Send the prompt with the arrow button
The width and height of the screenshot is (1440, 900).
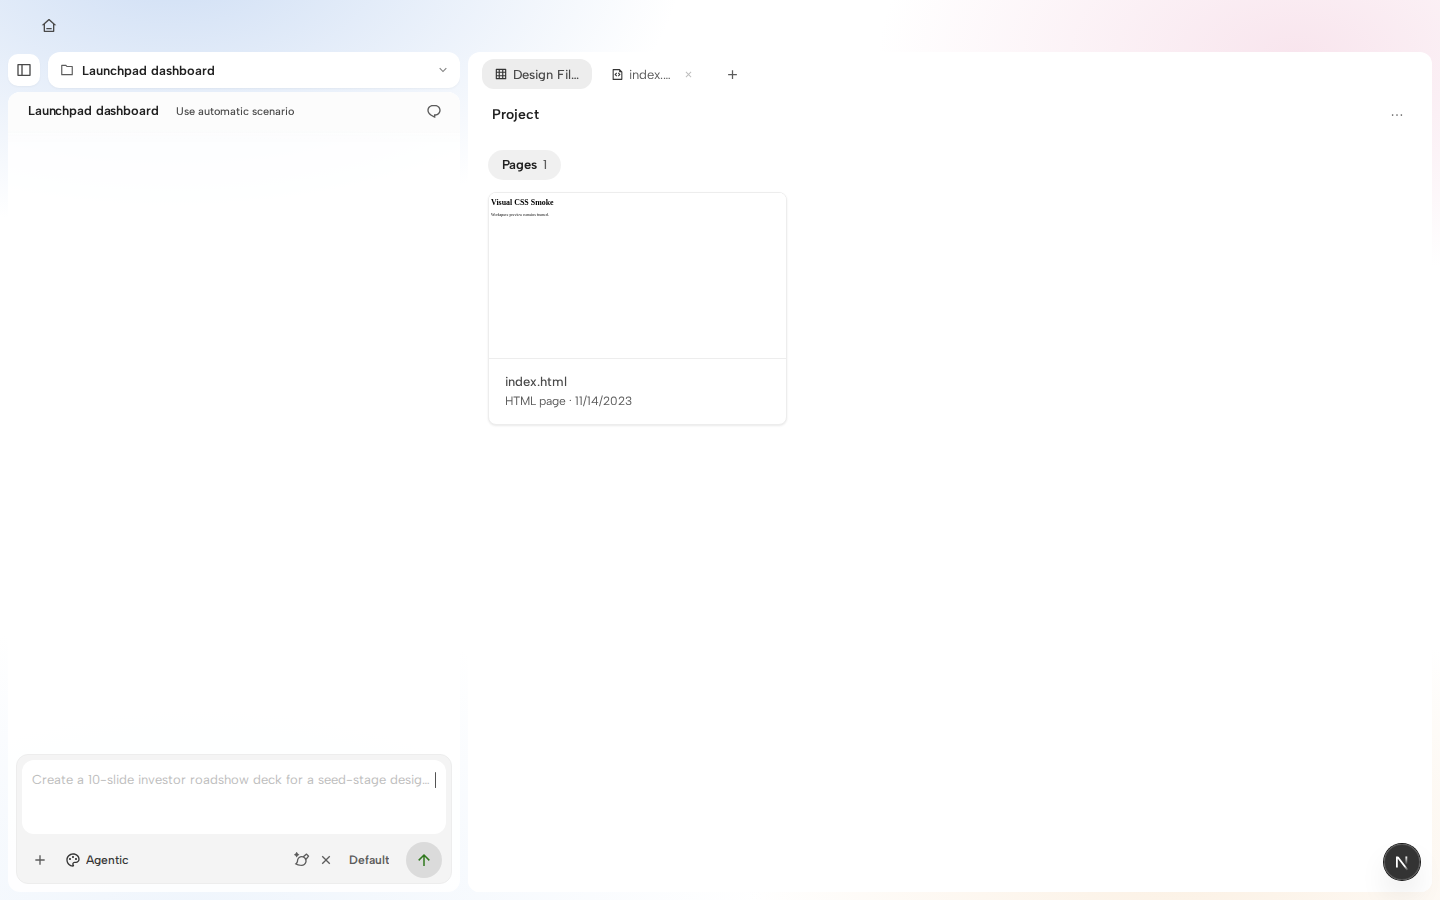pos(424,860)
